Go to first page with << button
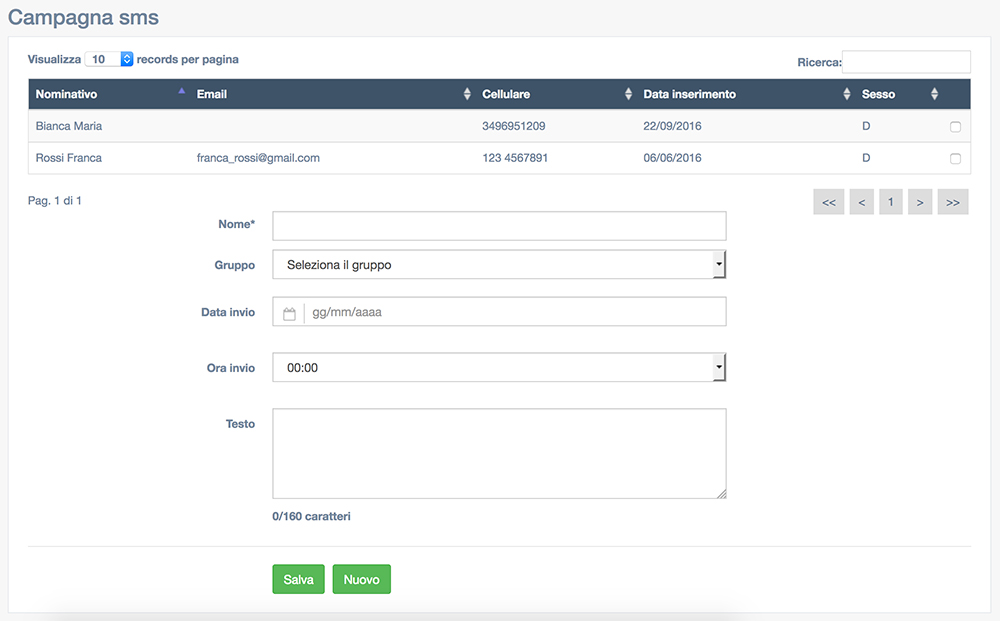The width and height of the screenshot is (1000, 621). pos(828,202)
